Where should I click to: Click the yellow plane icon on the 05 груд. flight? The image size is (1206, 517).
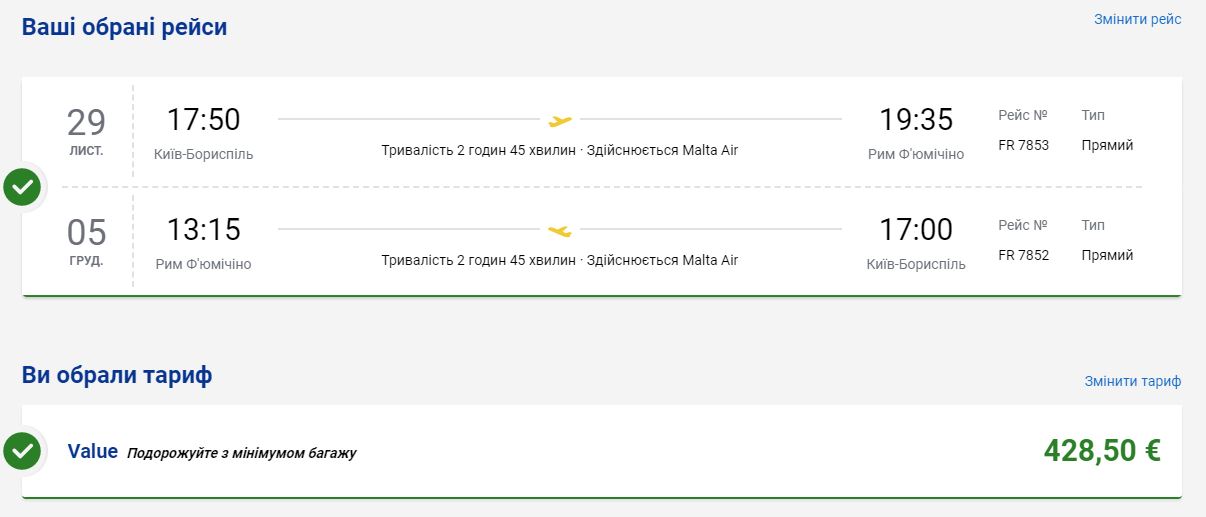(x=560, y=231)
